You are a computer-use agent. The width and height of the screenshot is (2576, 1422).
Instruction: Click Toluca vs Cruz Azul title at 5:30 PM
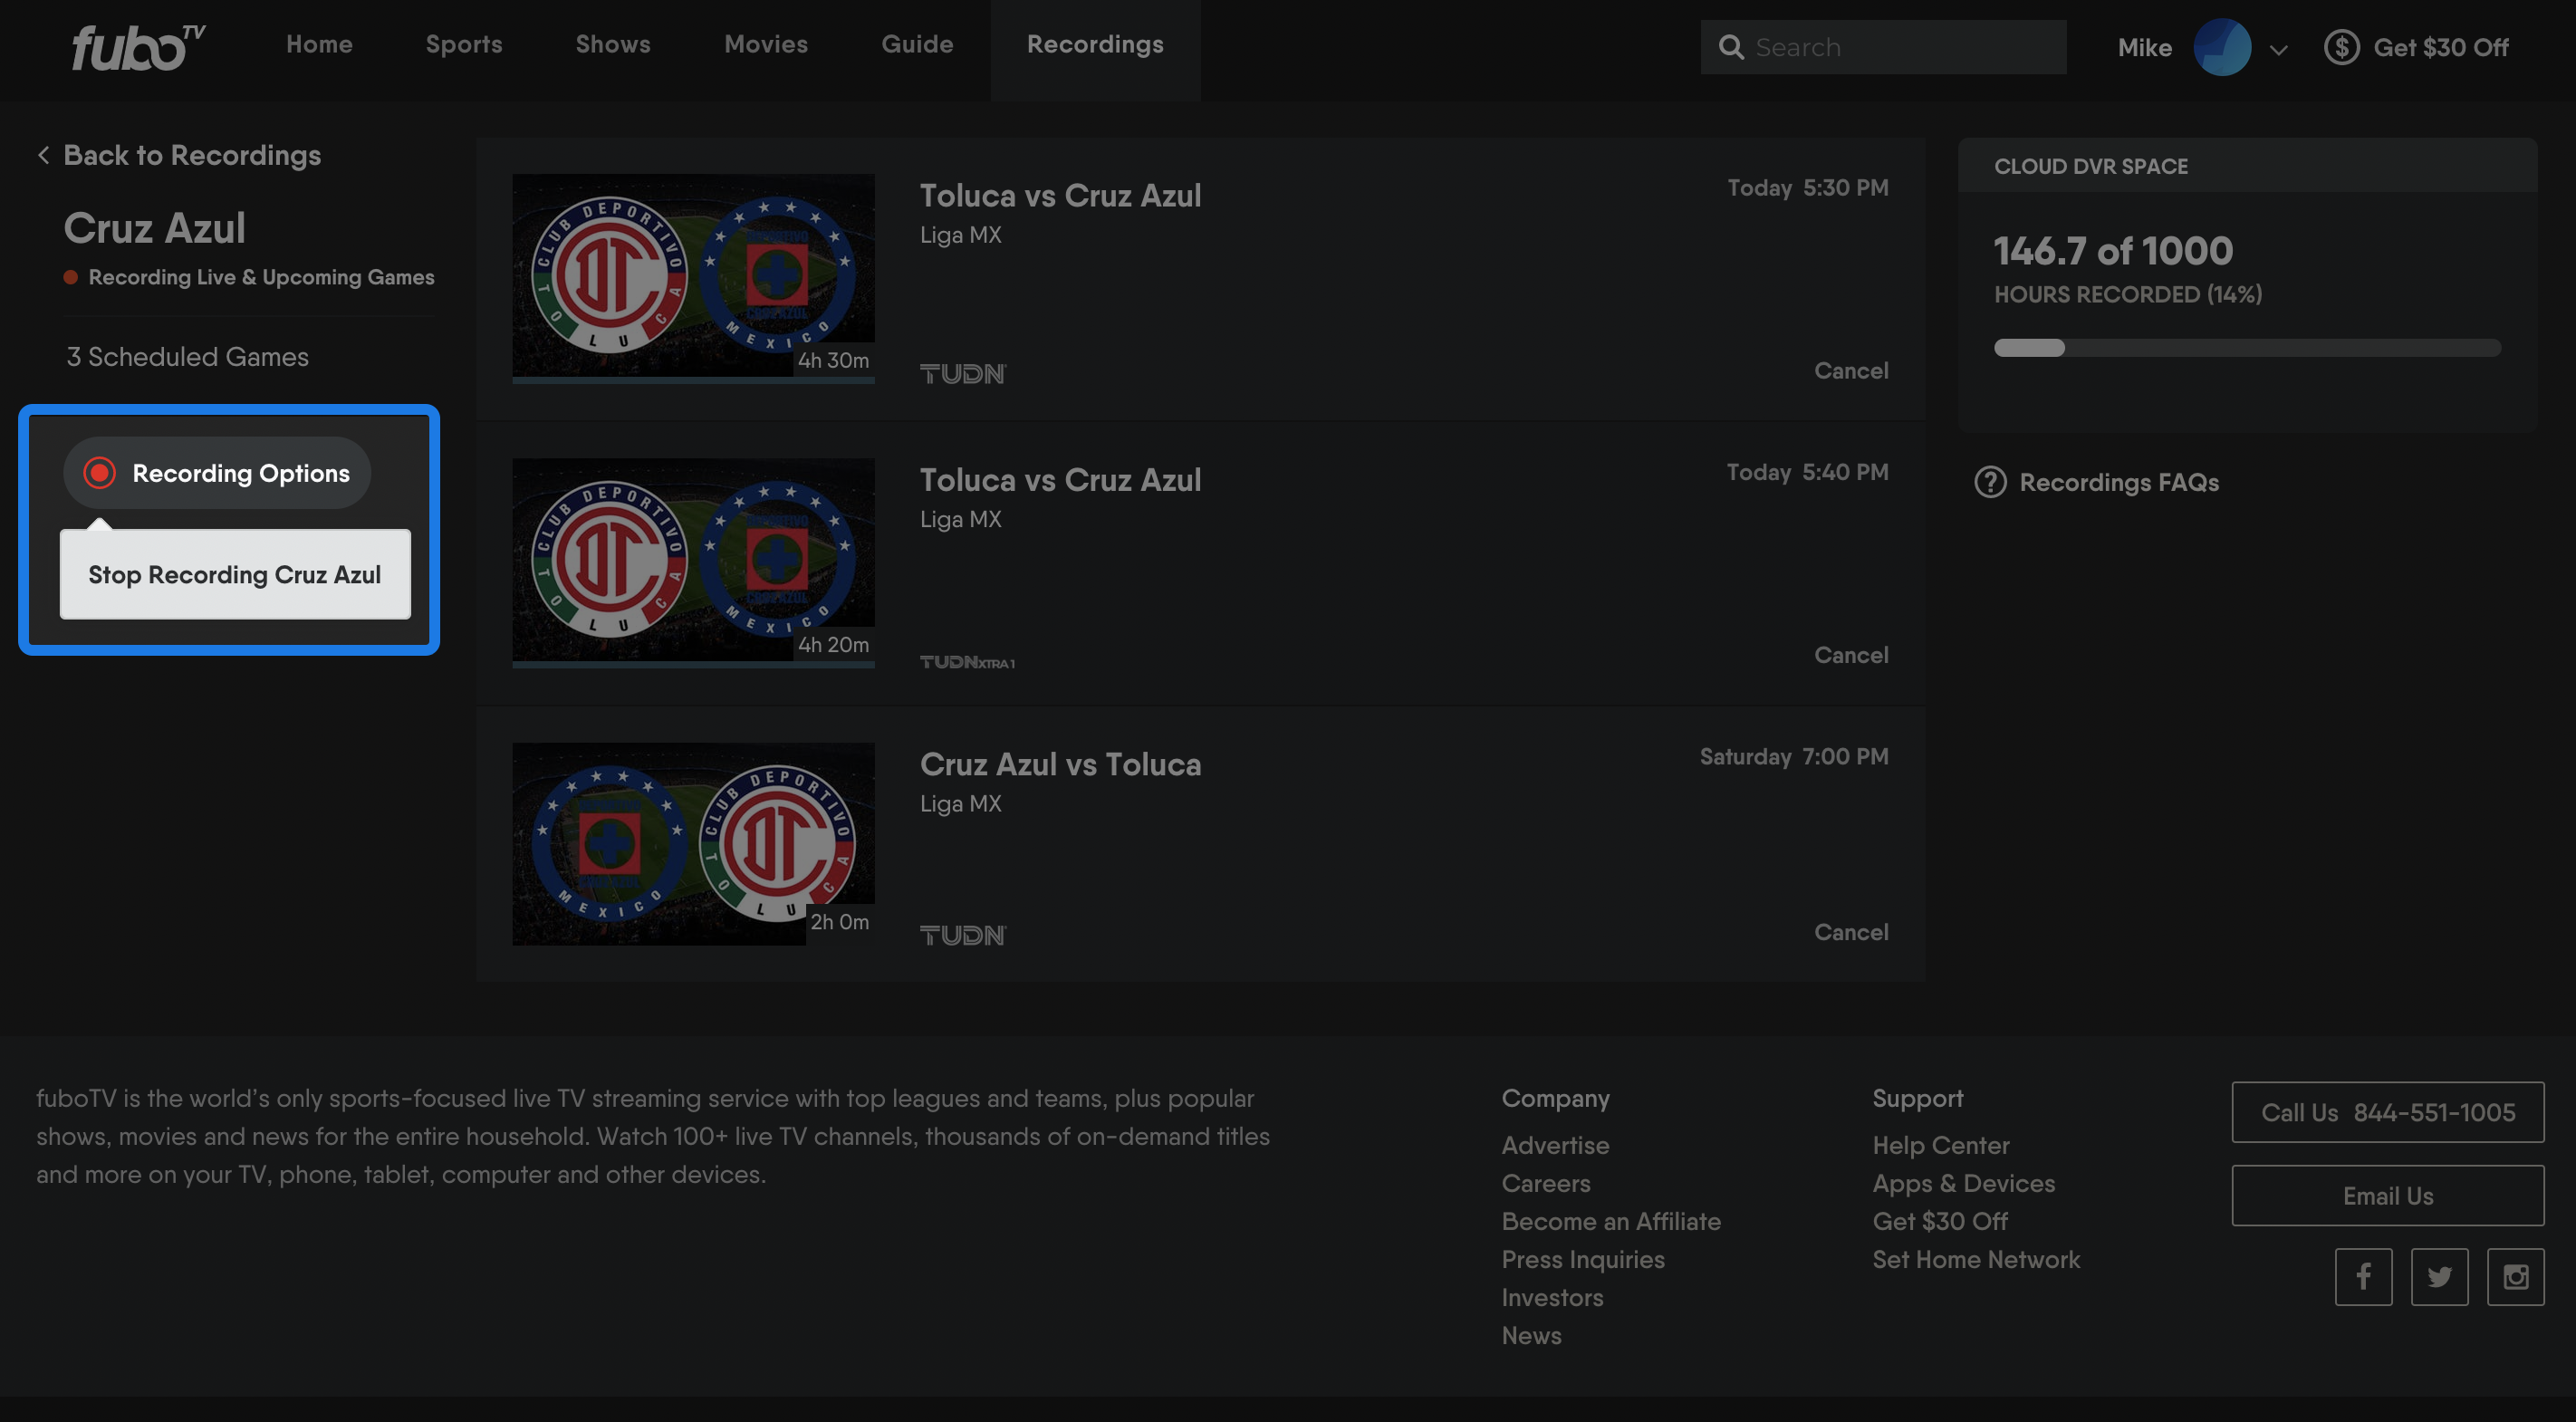[x=1060, y=195]
